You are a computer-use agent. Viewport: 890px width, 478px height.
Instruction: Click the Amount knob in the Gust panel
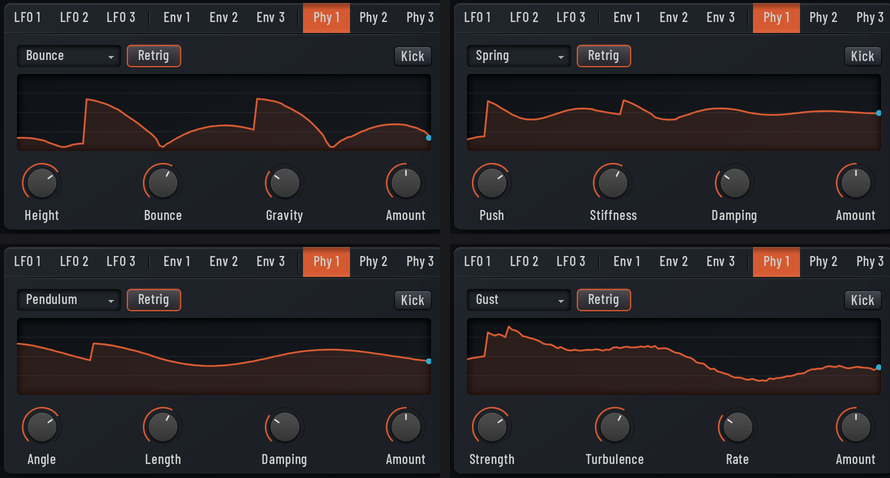pyautogui.click(x=855, y=427)
